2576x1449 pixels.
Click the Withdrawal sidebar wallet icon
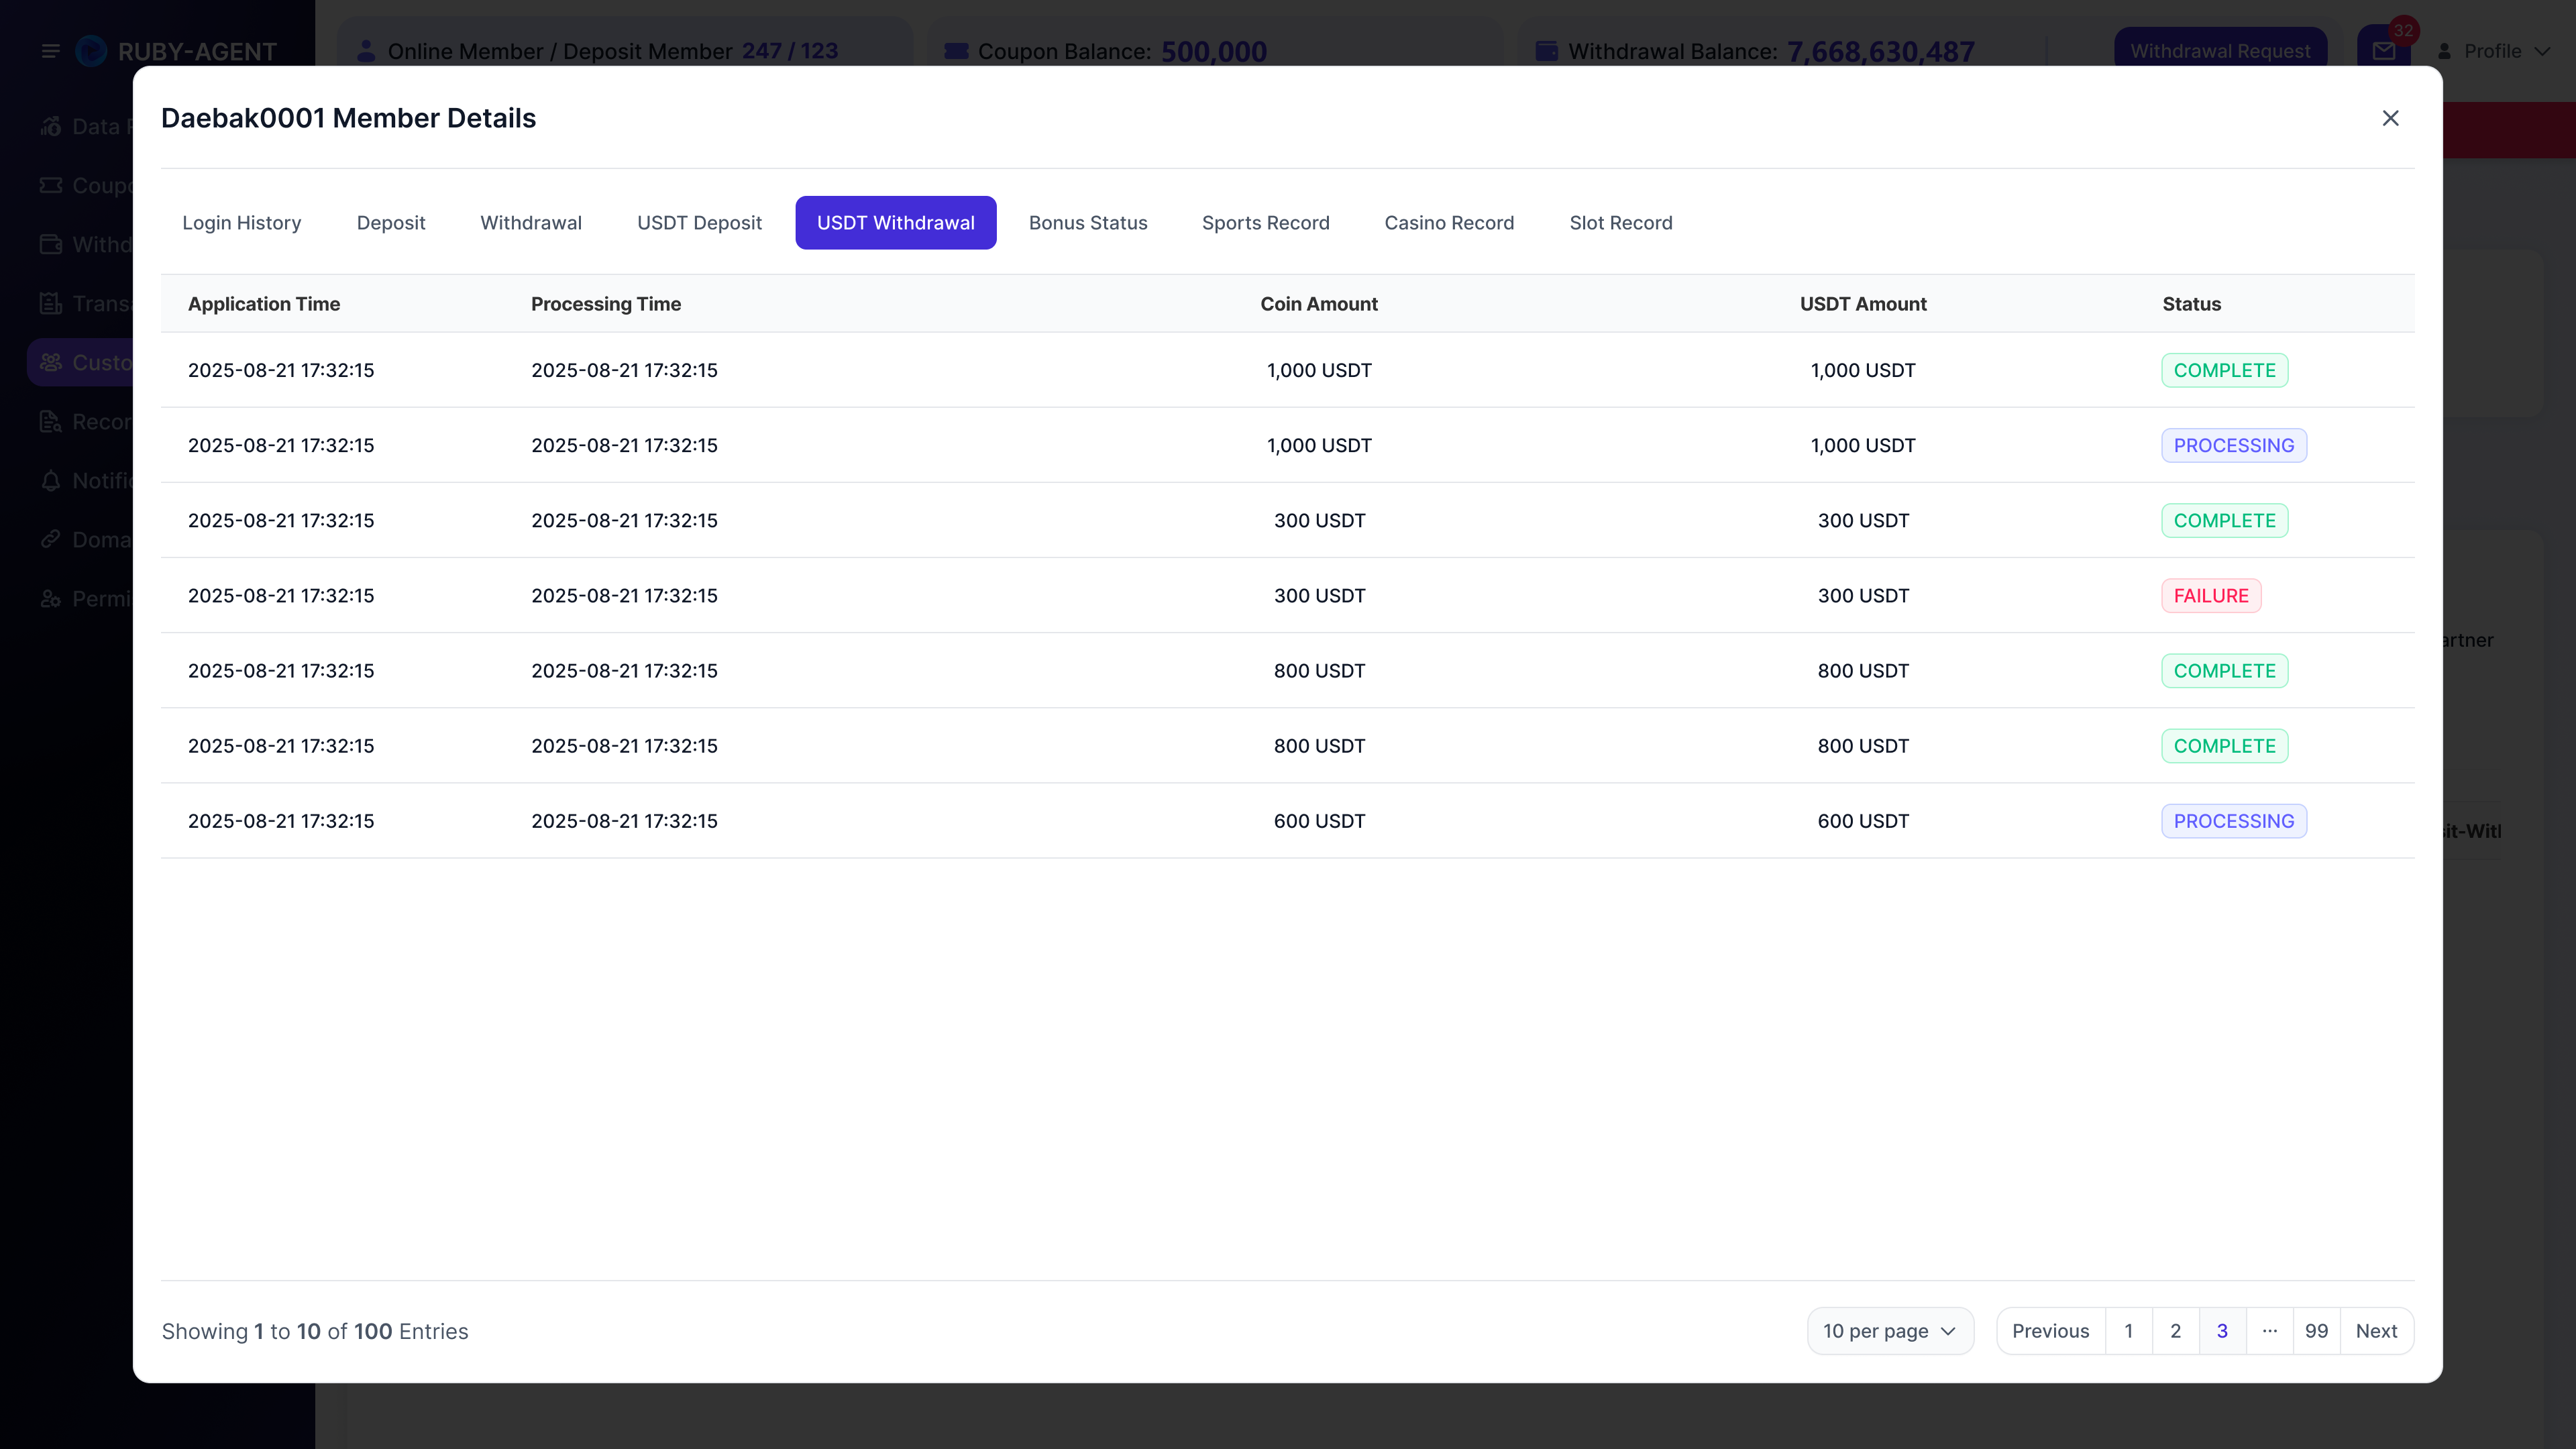(x=51, y=244)
